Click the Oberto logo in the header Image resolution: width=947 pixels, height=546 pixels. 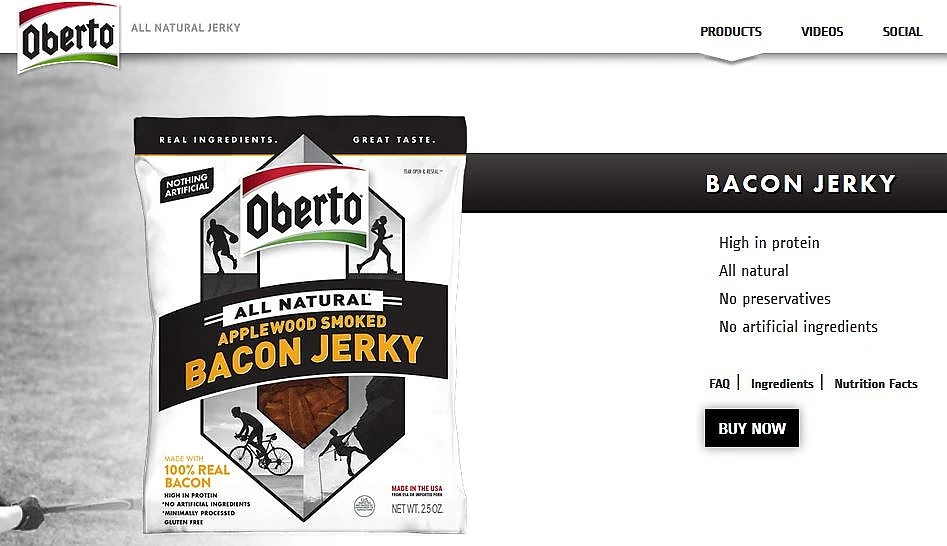pyautogui.click(x=68, y=36)
